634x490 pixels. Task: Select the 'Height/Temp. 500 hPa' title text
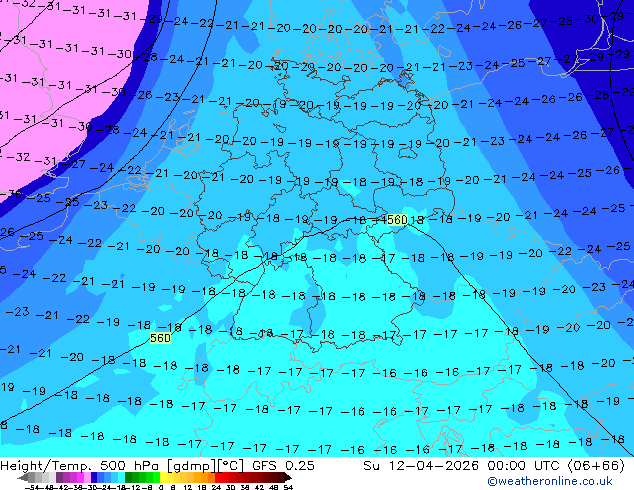coord(80,465)
